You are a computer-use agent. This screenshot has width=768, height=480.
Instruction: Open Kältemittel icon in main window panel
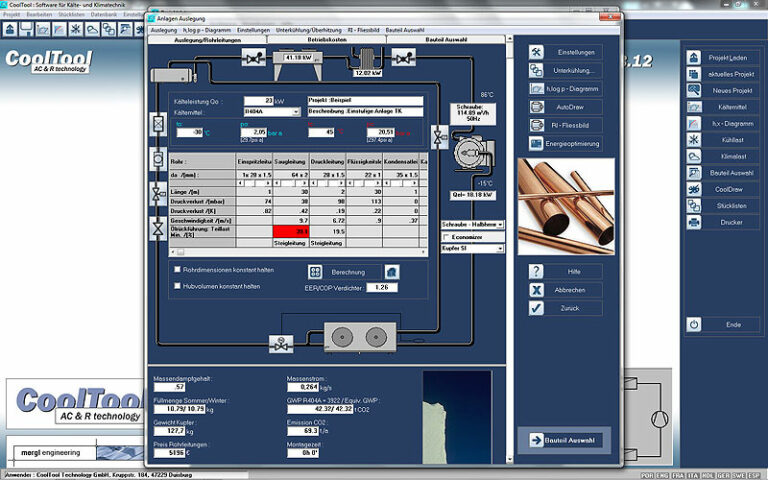tap(694, 107)
